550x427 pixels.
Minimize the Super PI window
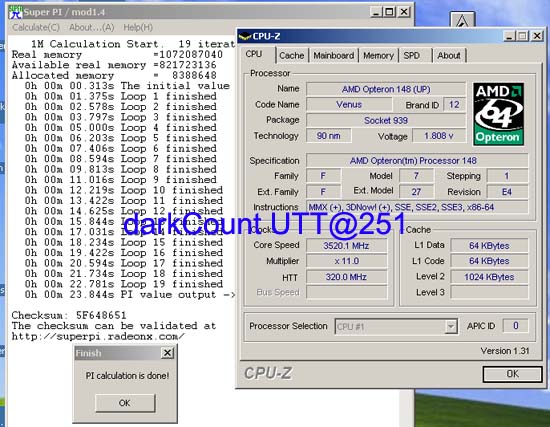click(376, 12)
